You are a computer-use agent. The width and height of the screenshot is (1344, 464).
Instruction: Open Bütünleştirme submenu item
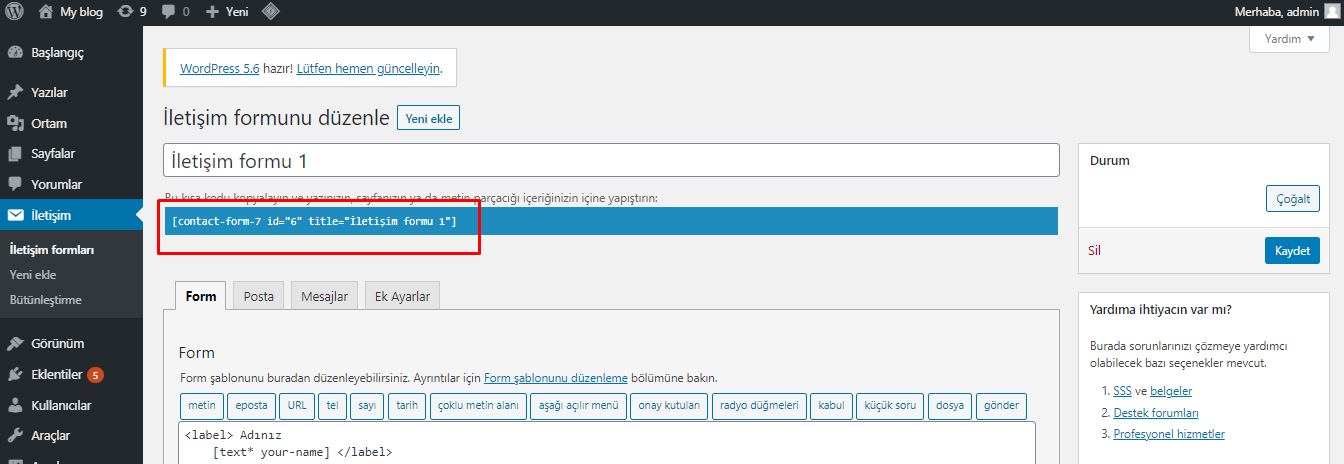pos(45,300)
